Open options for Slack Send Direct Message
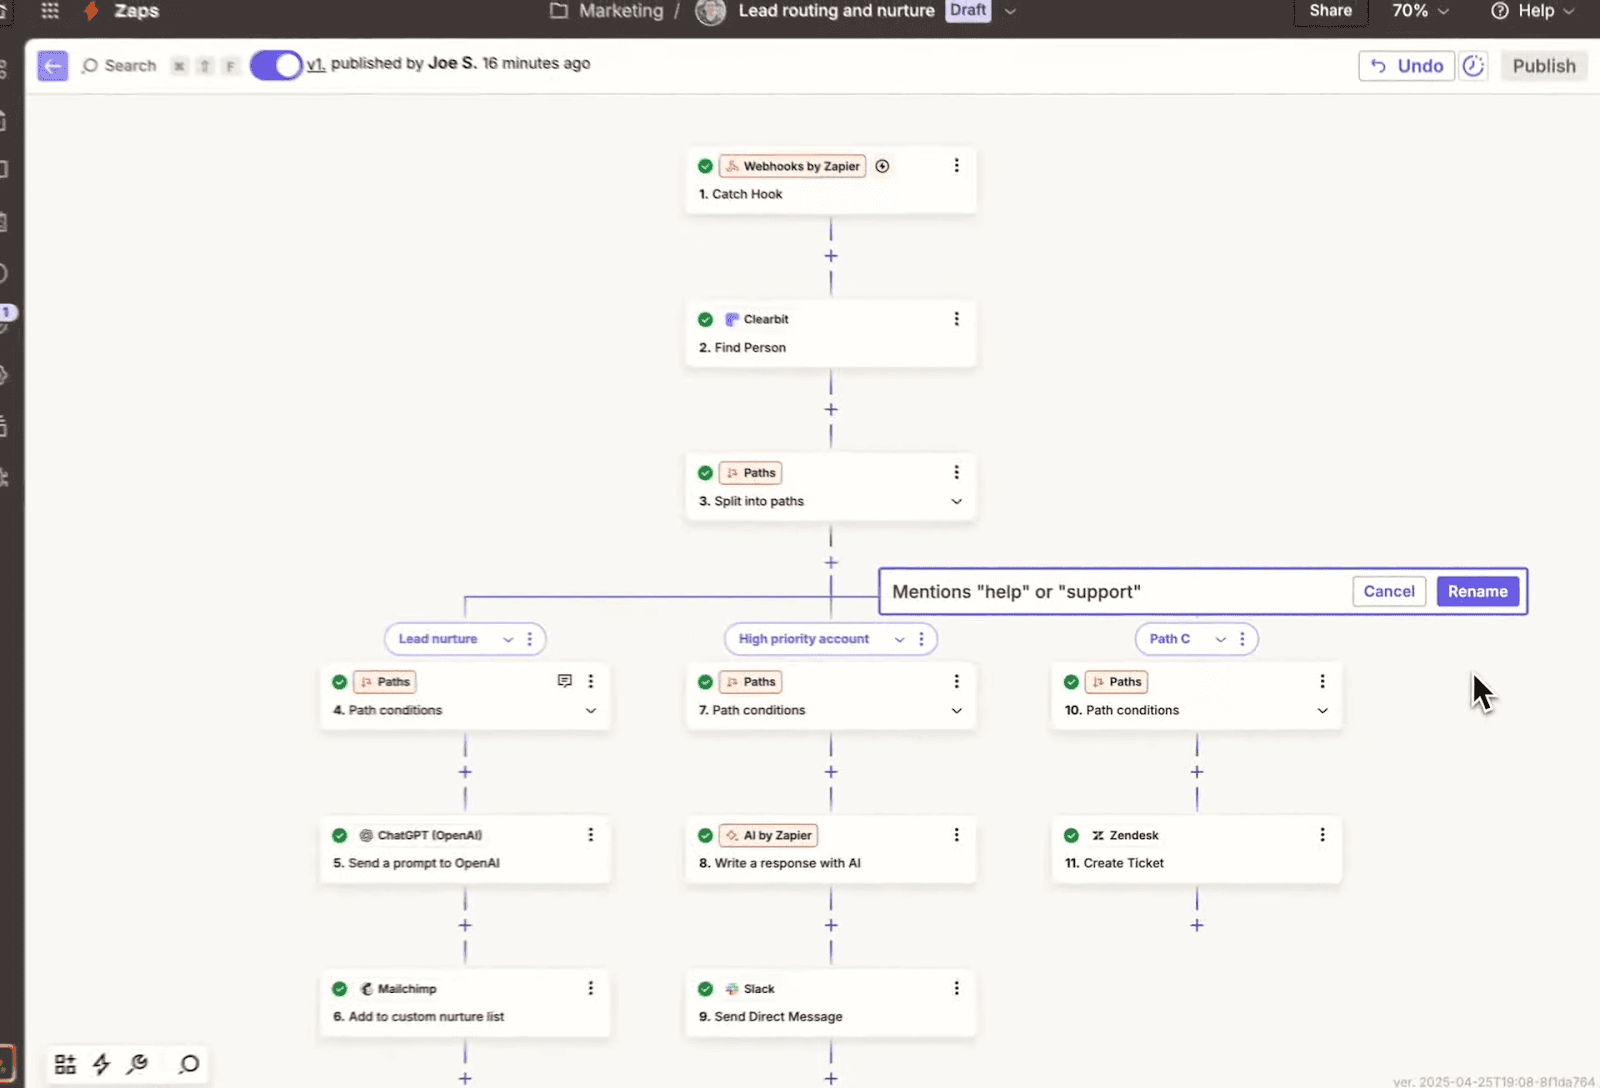 coord(956,988)
